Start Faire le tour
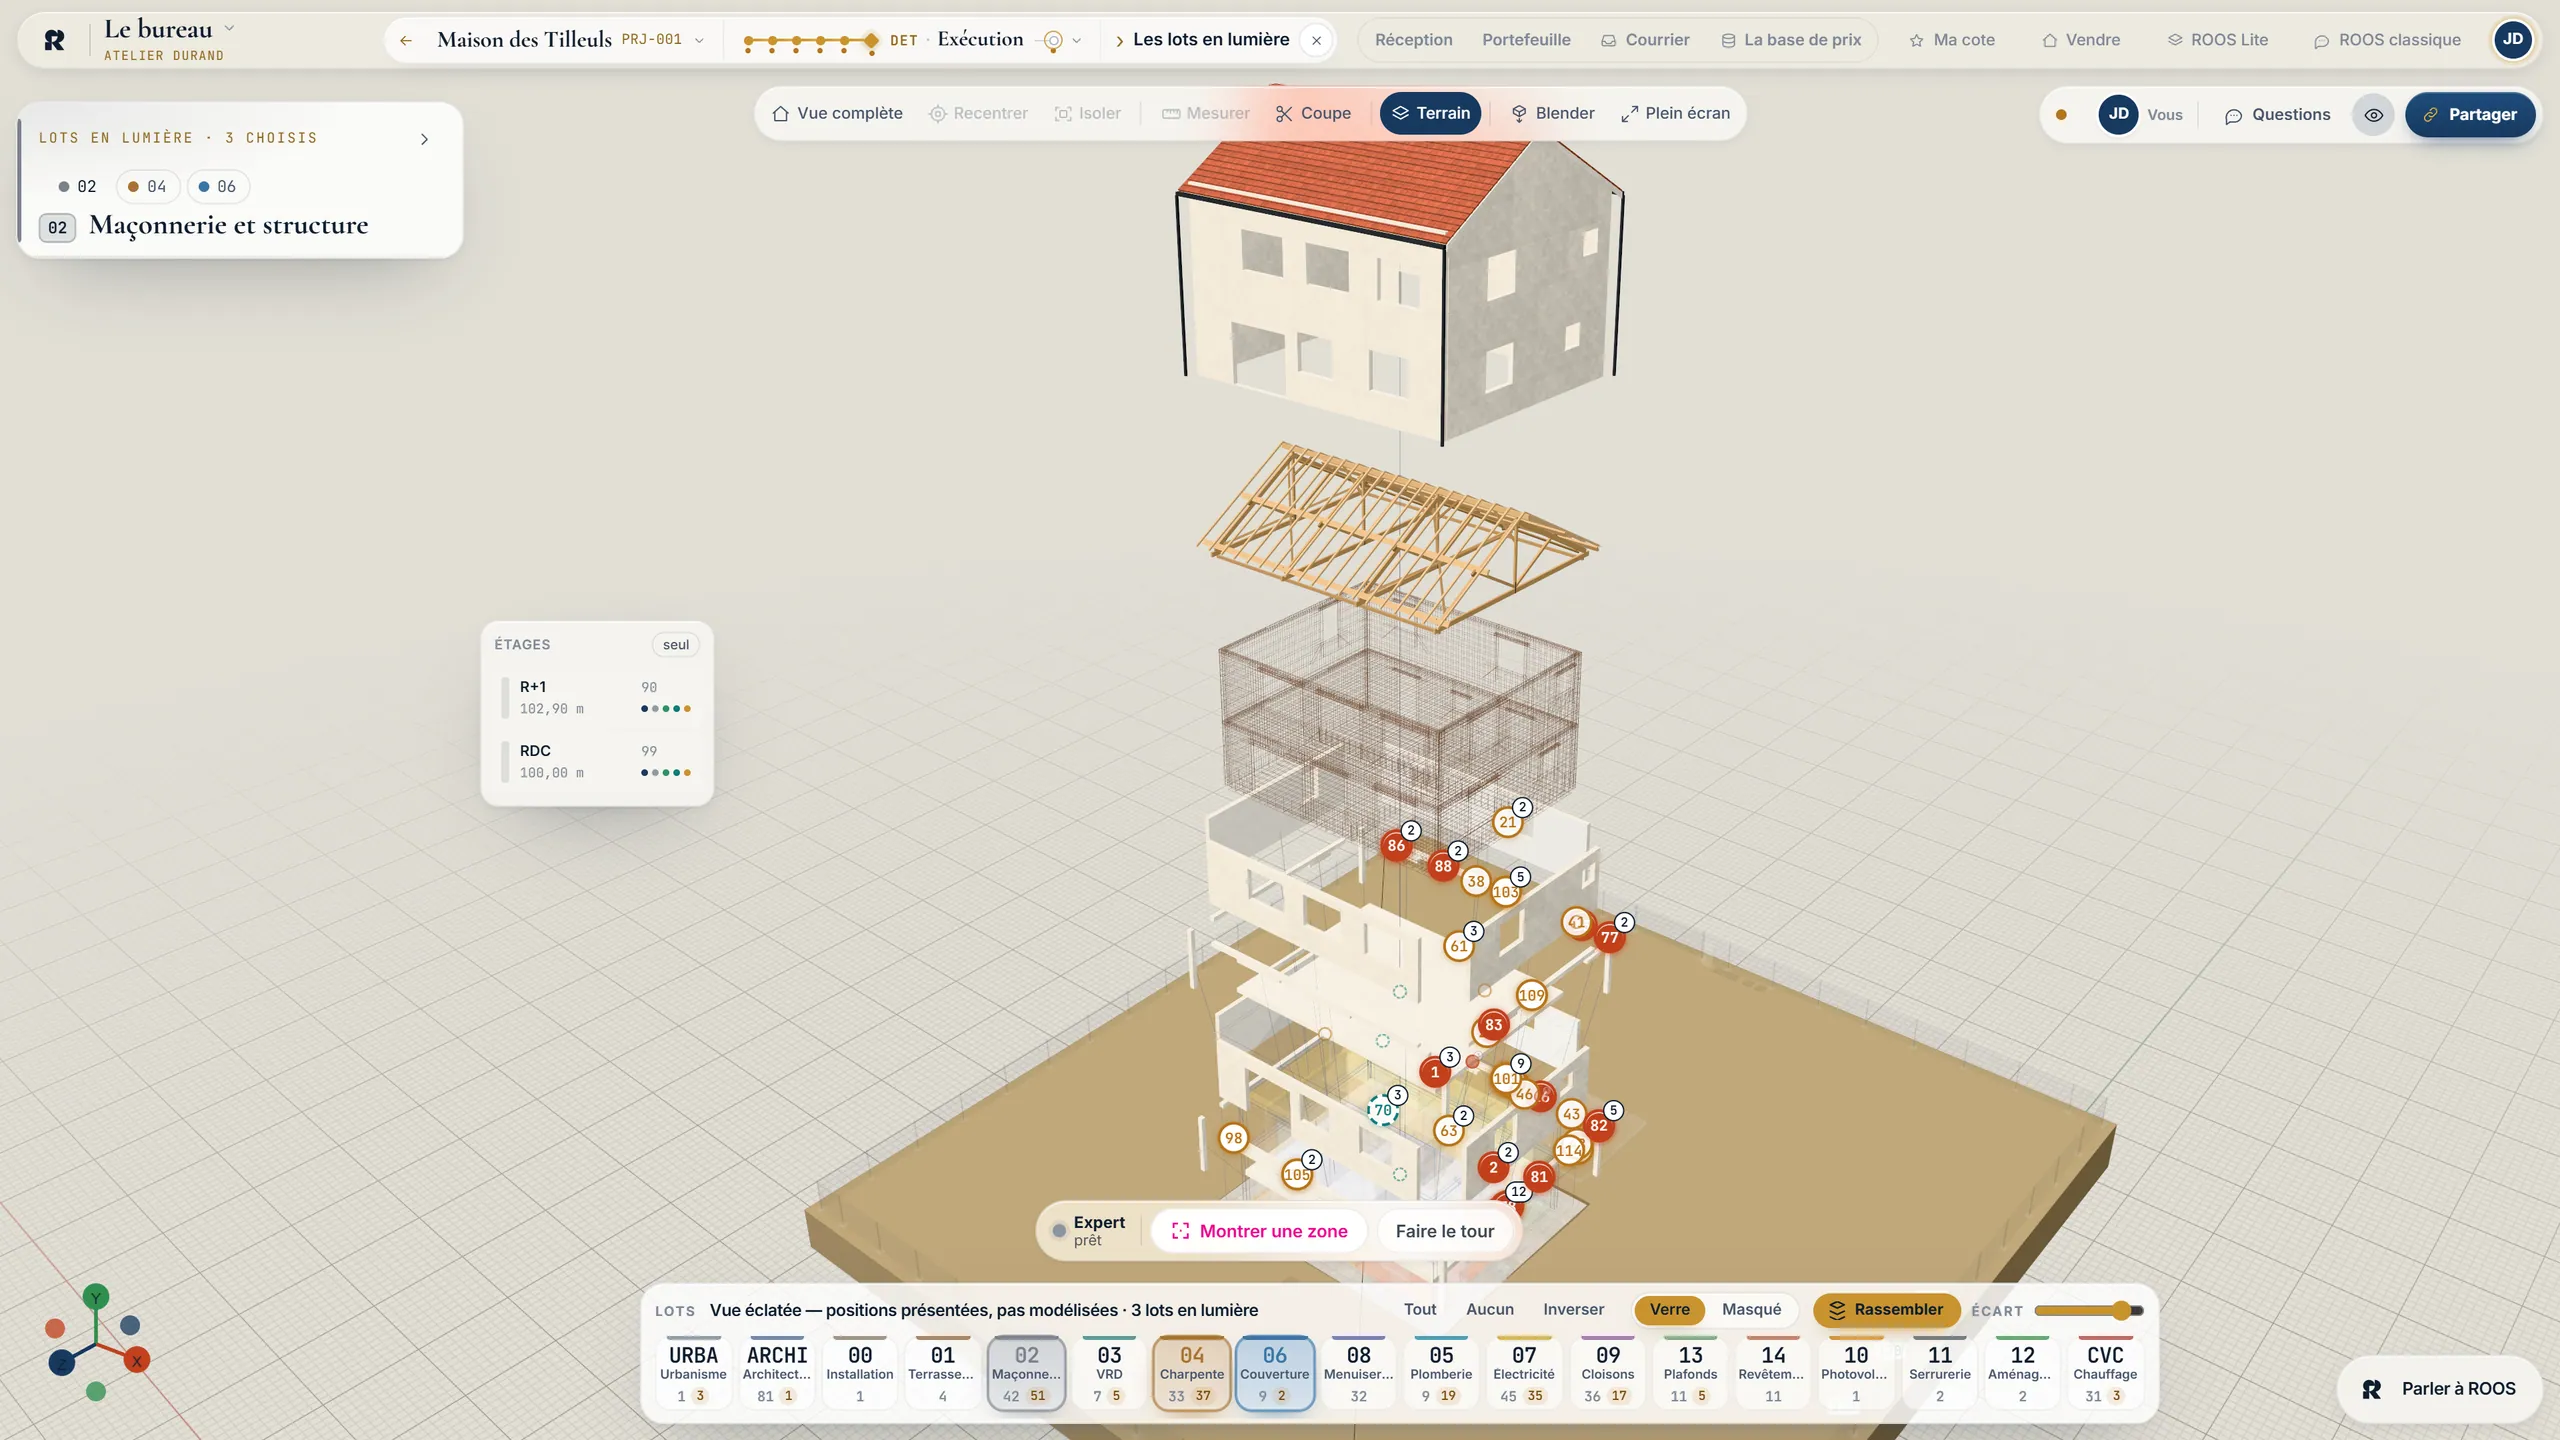Screen dimensions: 2560x1440 1444,1231
